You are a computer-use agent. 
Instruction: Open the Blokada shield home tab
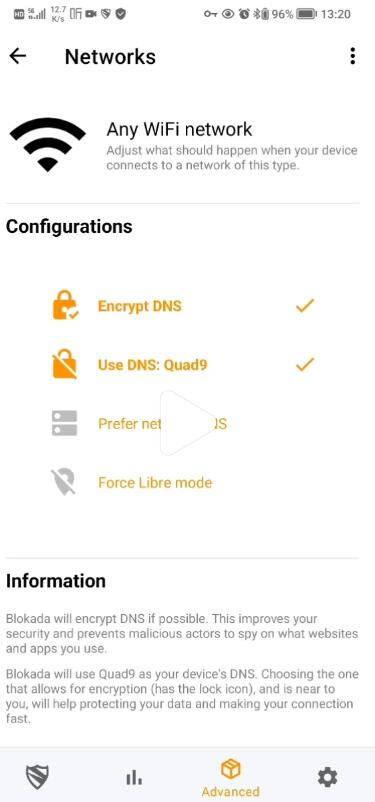[x=37, y=777]
